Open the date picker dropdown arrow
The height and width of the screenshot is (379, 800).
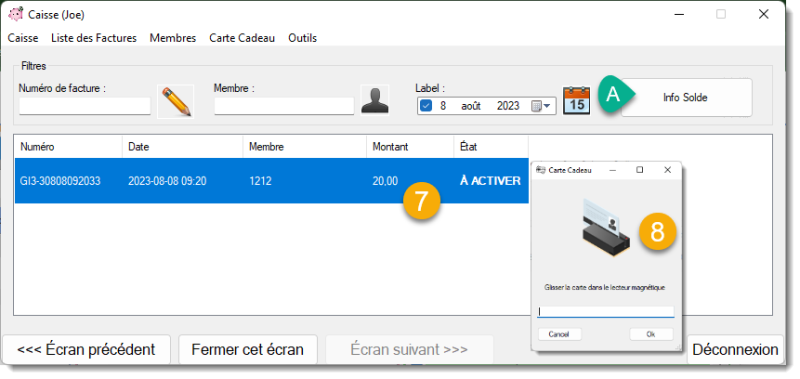coord(547,106)
